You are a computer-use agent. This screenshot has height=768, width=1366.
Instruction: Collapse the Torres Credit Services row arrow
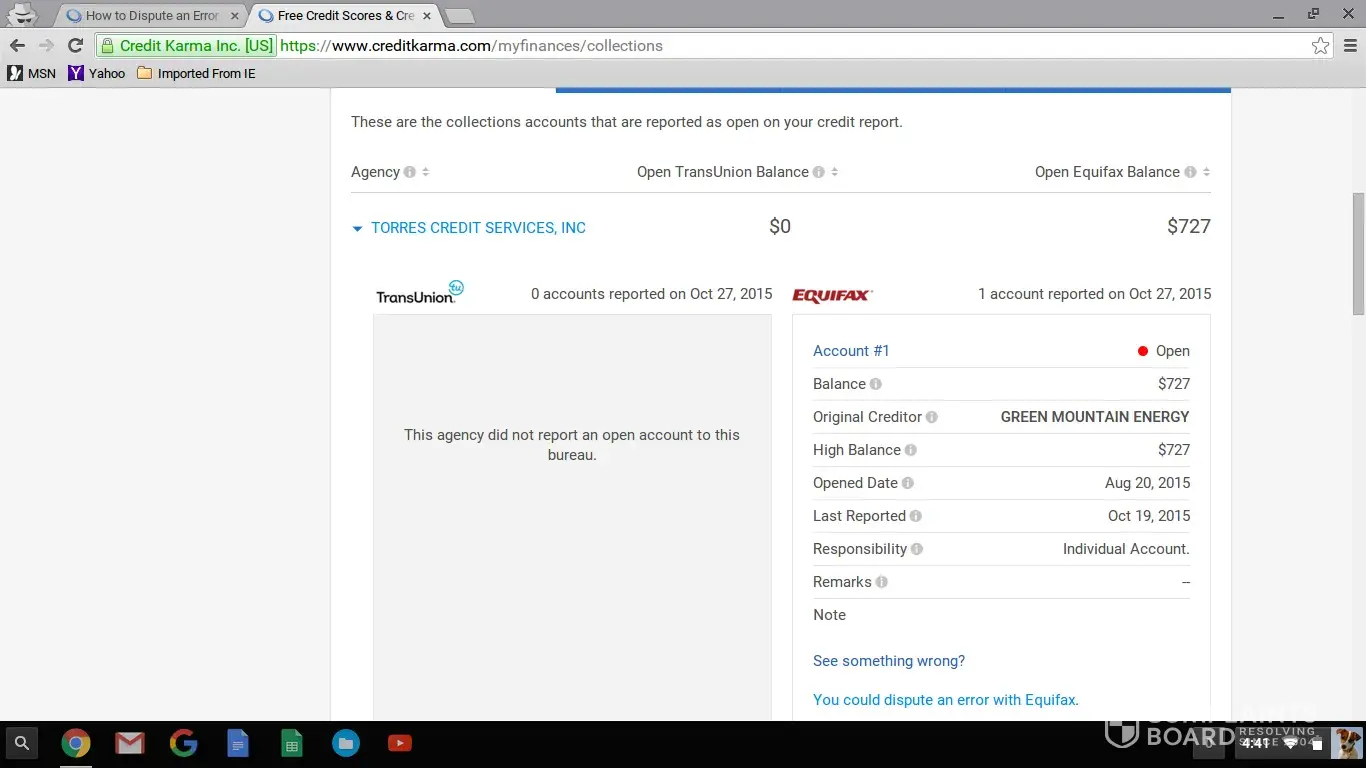tap(357, 229)
